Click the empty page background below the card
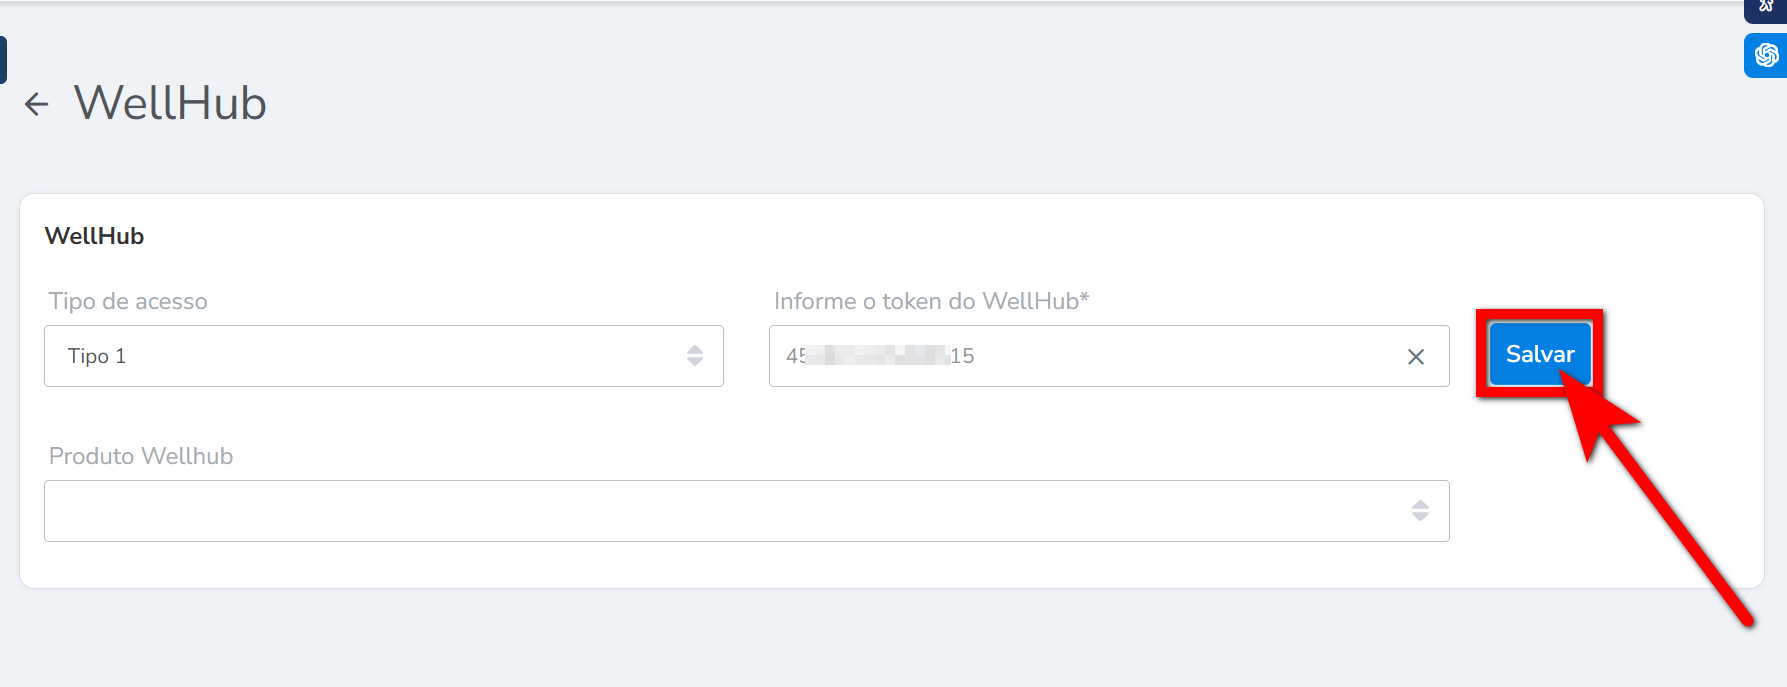The width and height of the screenshot is (1787, 687). 800,640
